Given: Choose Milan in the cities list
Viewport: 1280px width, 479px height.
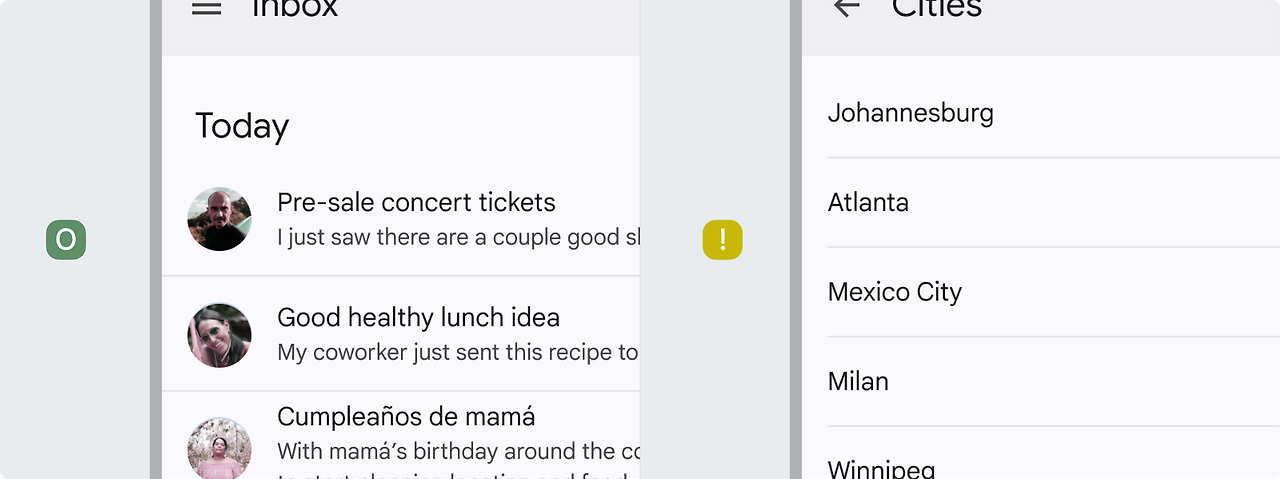Looking at the screenshot, I should (1054, 381).
